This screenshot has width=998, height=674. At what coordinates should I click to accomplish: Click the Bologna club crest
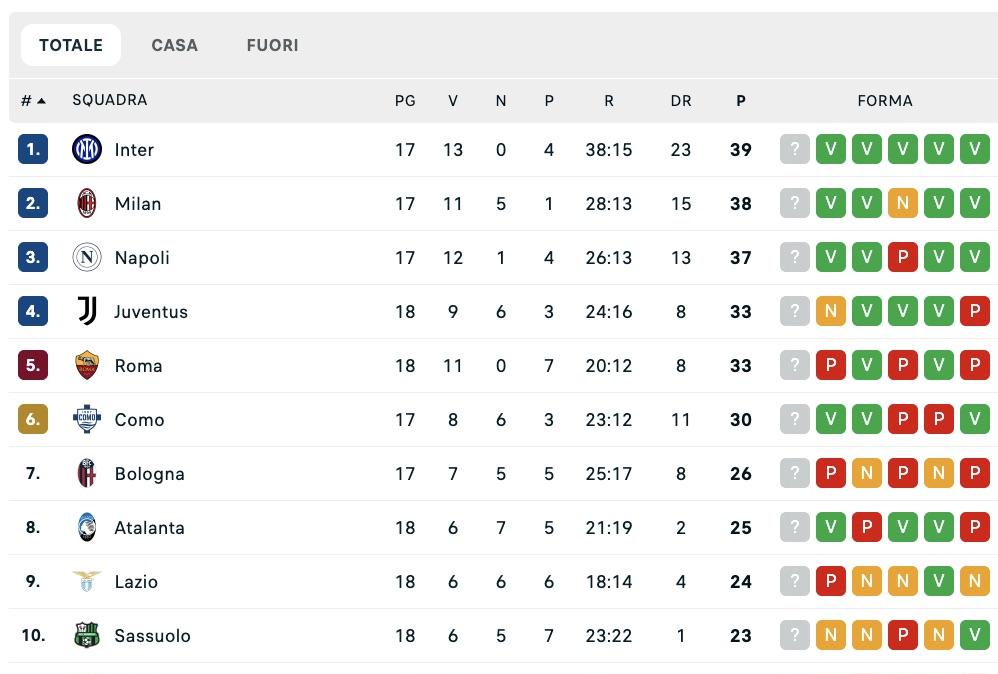tap(87, 473)
